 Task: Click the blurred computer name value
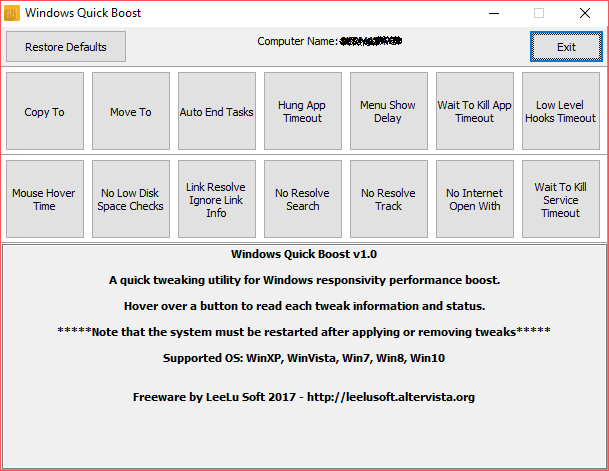pyautogui.click(x=371, y=42)
